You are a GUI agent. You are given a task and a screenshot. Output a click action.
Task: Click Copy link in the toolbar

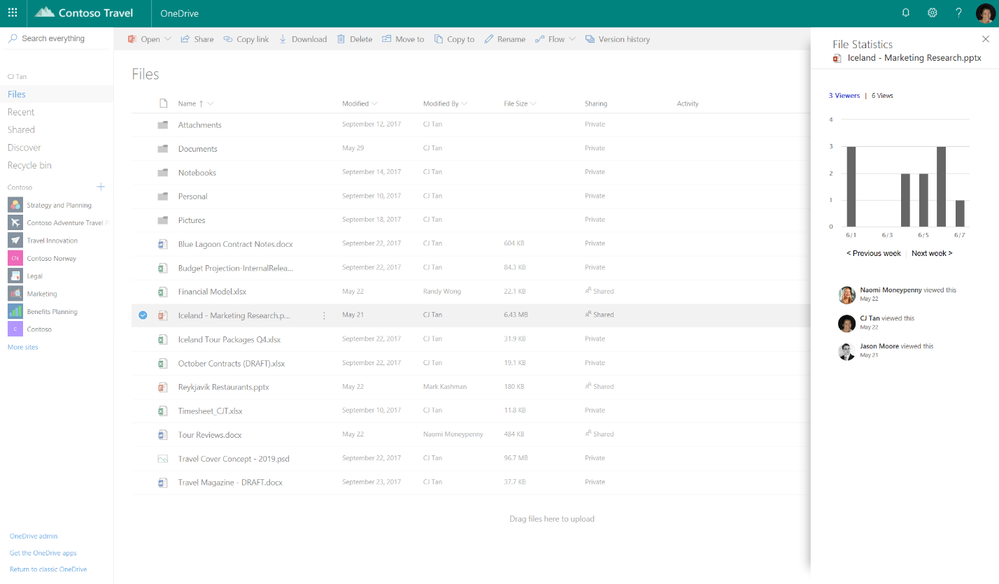pos(246,39)
